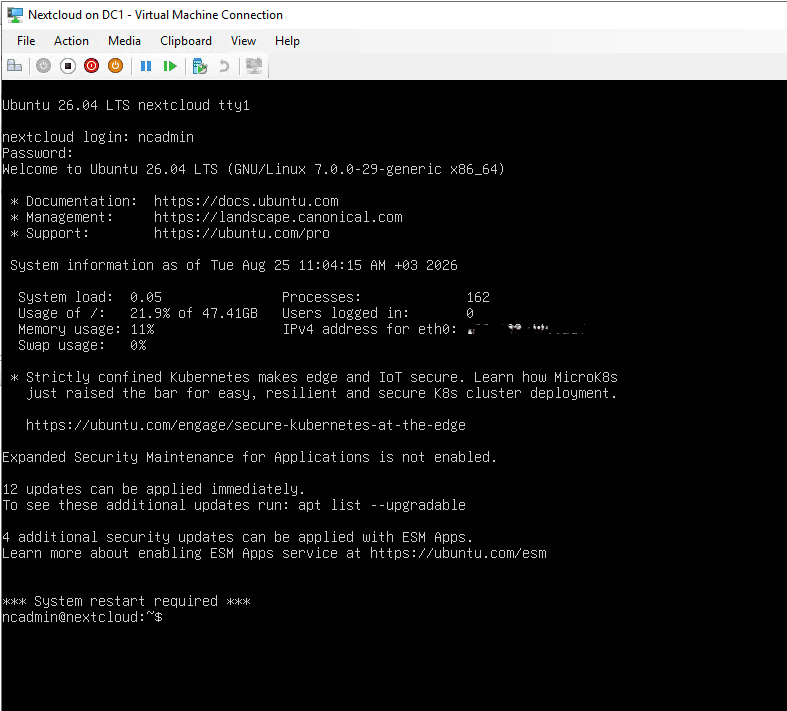Click the 'Users logged in: 0' entry

378,313
